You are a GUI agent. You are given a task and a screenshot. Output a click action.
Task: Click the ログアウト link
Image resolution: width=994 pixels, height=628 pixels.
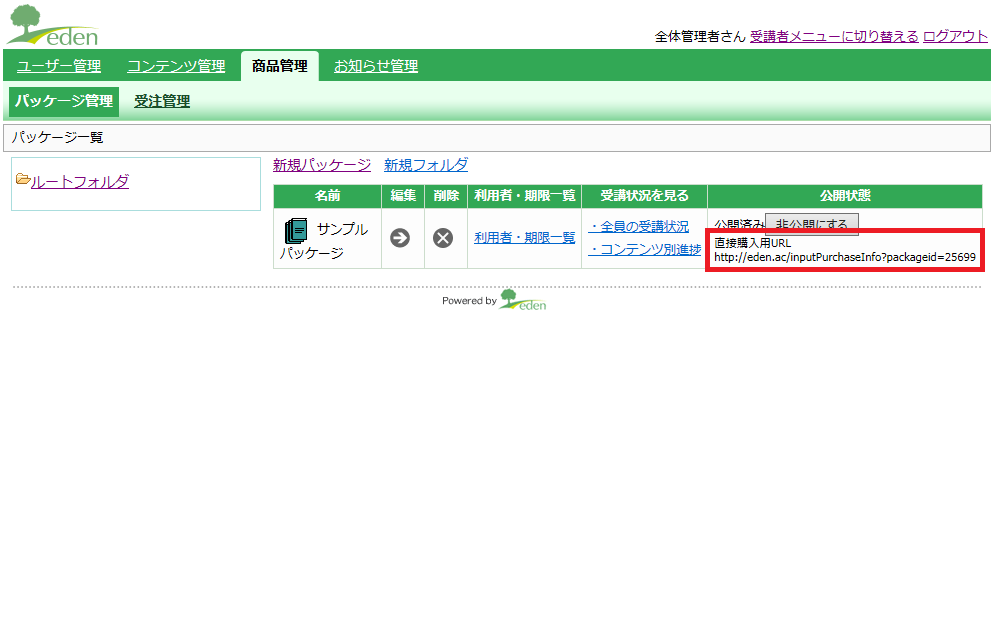[x=955, y=37]
